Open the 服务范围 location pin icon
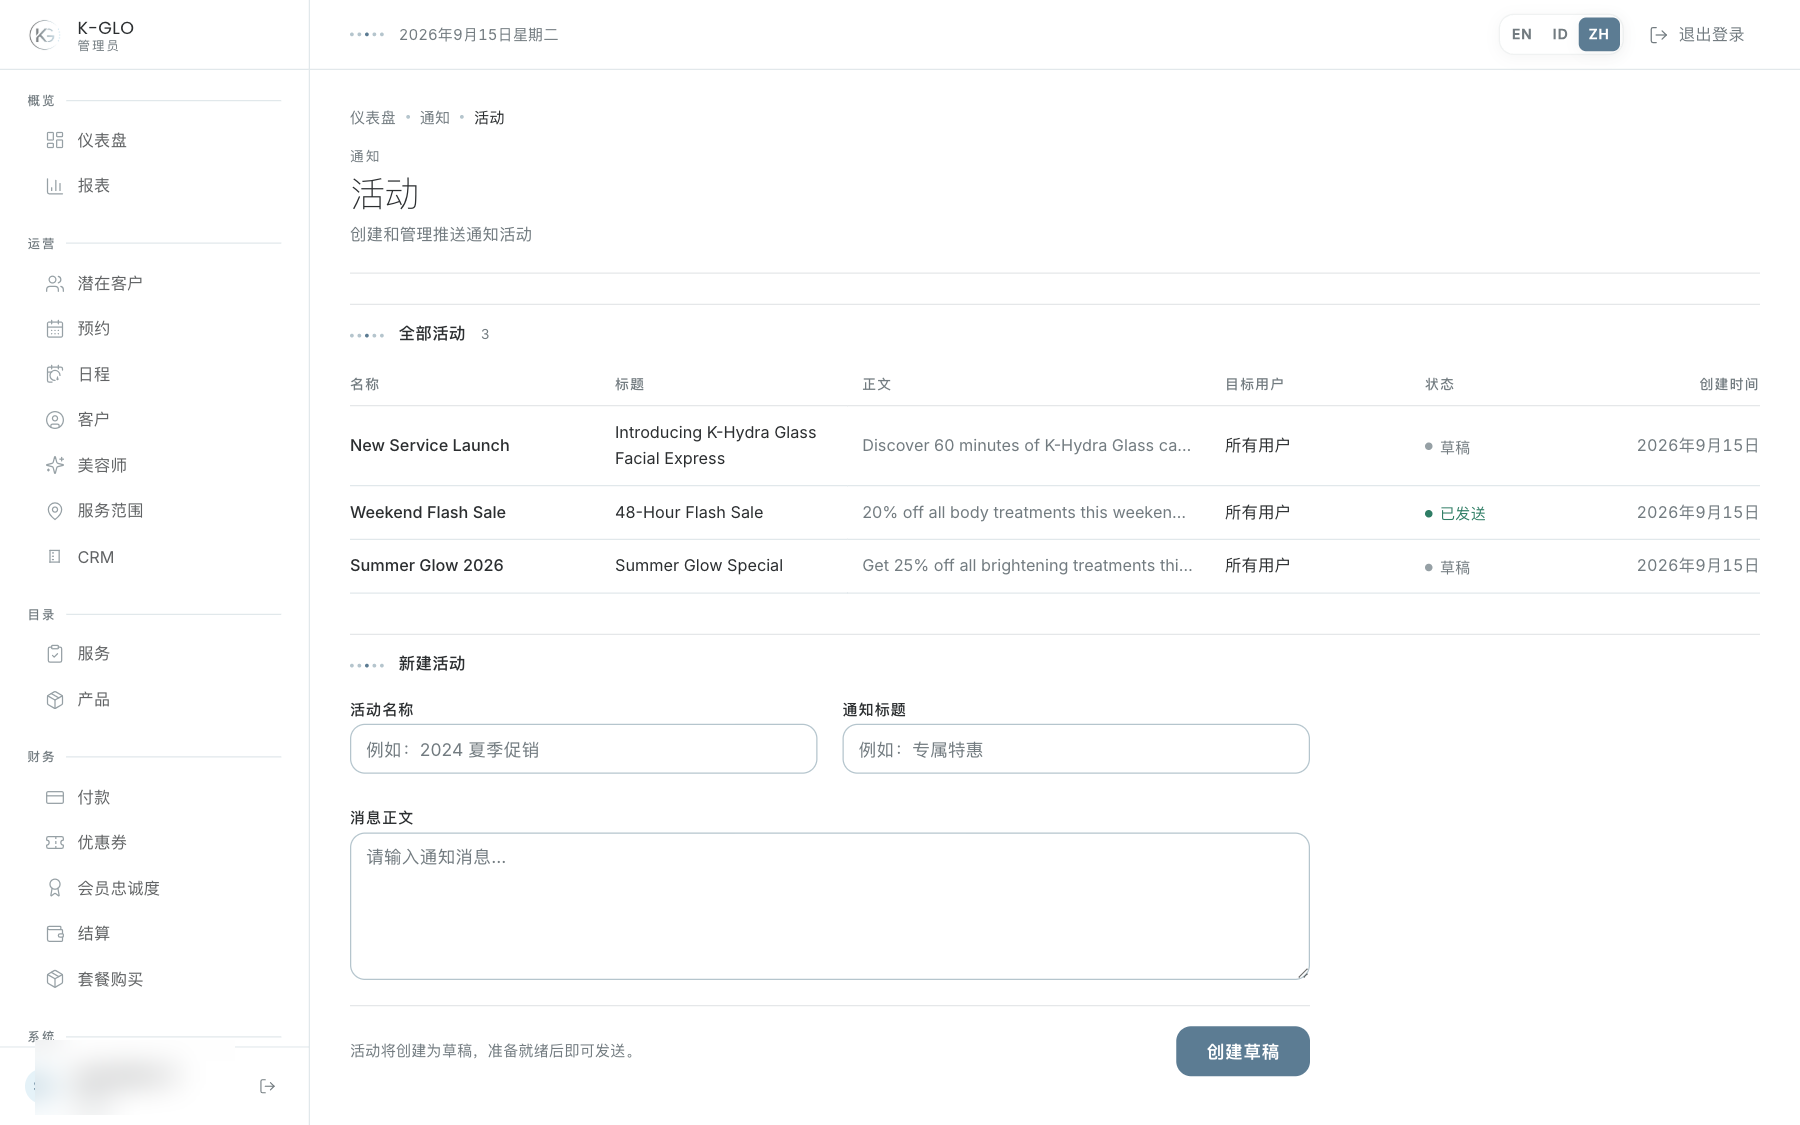This screenshot has width=1800, height=1125. (55, 511)
